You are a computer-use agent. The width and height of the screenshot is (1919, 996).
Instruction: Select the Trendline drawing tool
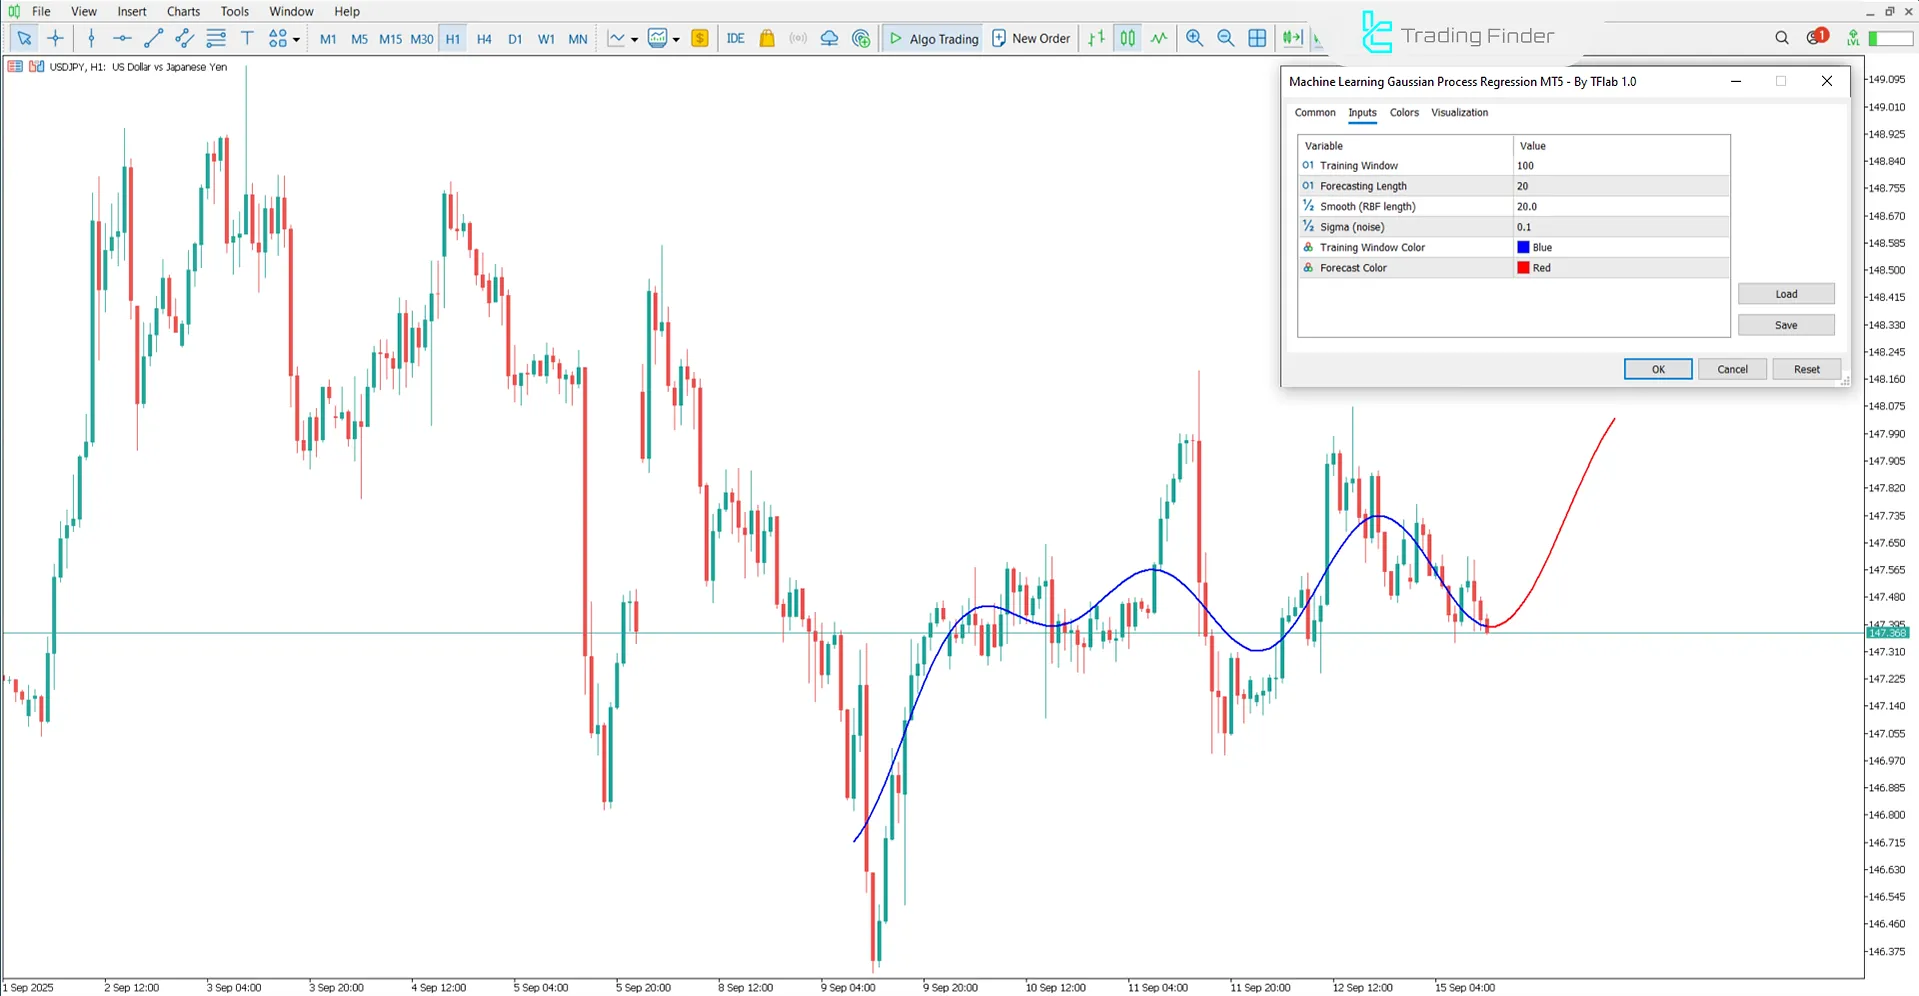point(153,38)
